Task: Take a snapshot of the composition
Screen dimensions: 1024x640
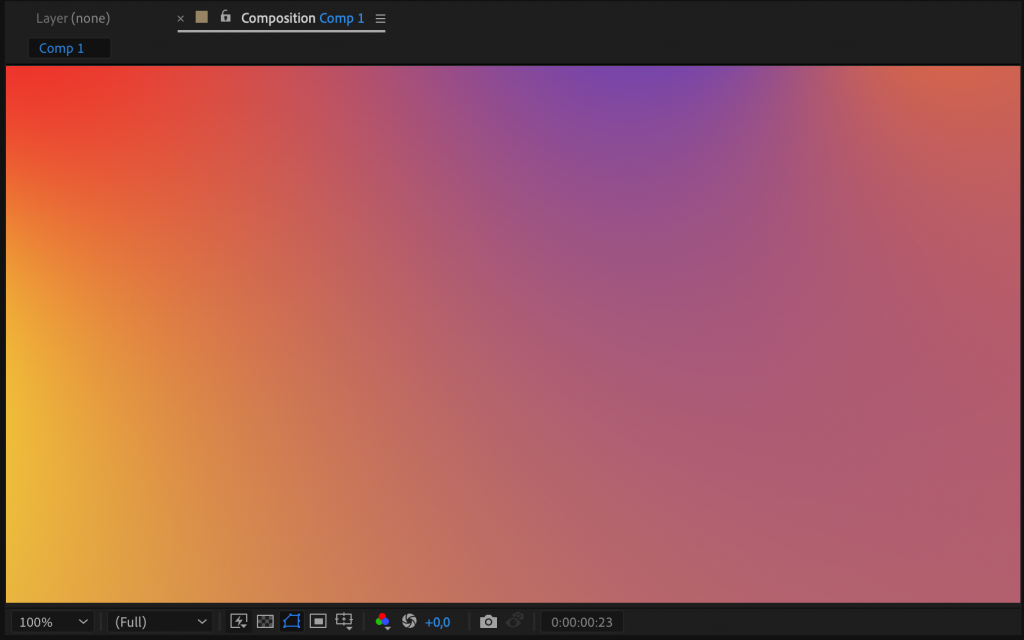Action: point(487,621)
